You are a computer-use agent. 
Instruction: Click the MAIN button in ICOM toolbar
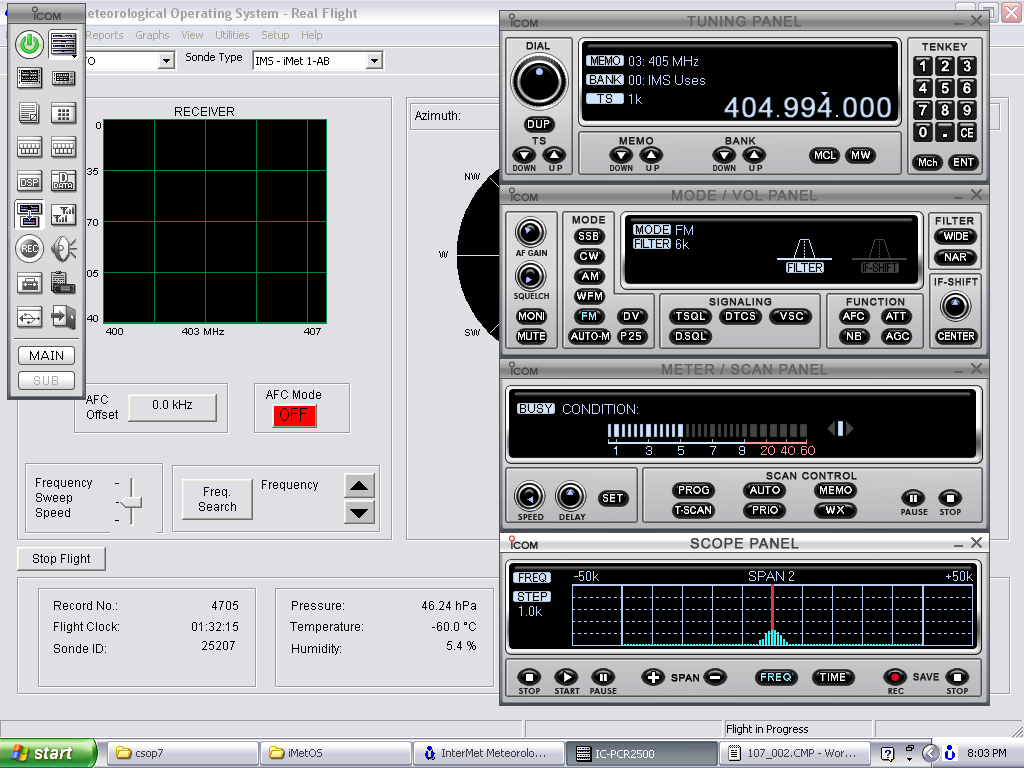[x=46, y=355]
